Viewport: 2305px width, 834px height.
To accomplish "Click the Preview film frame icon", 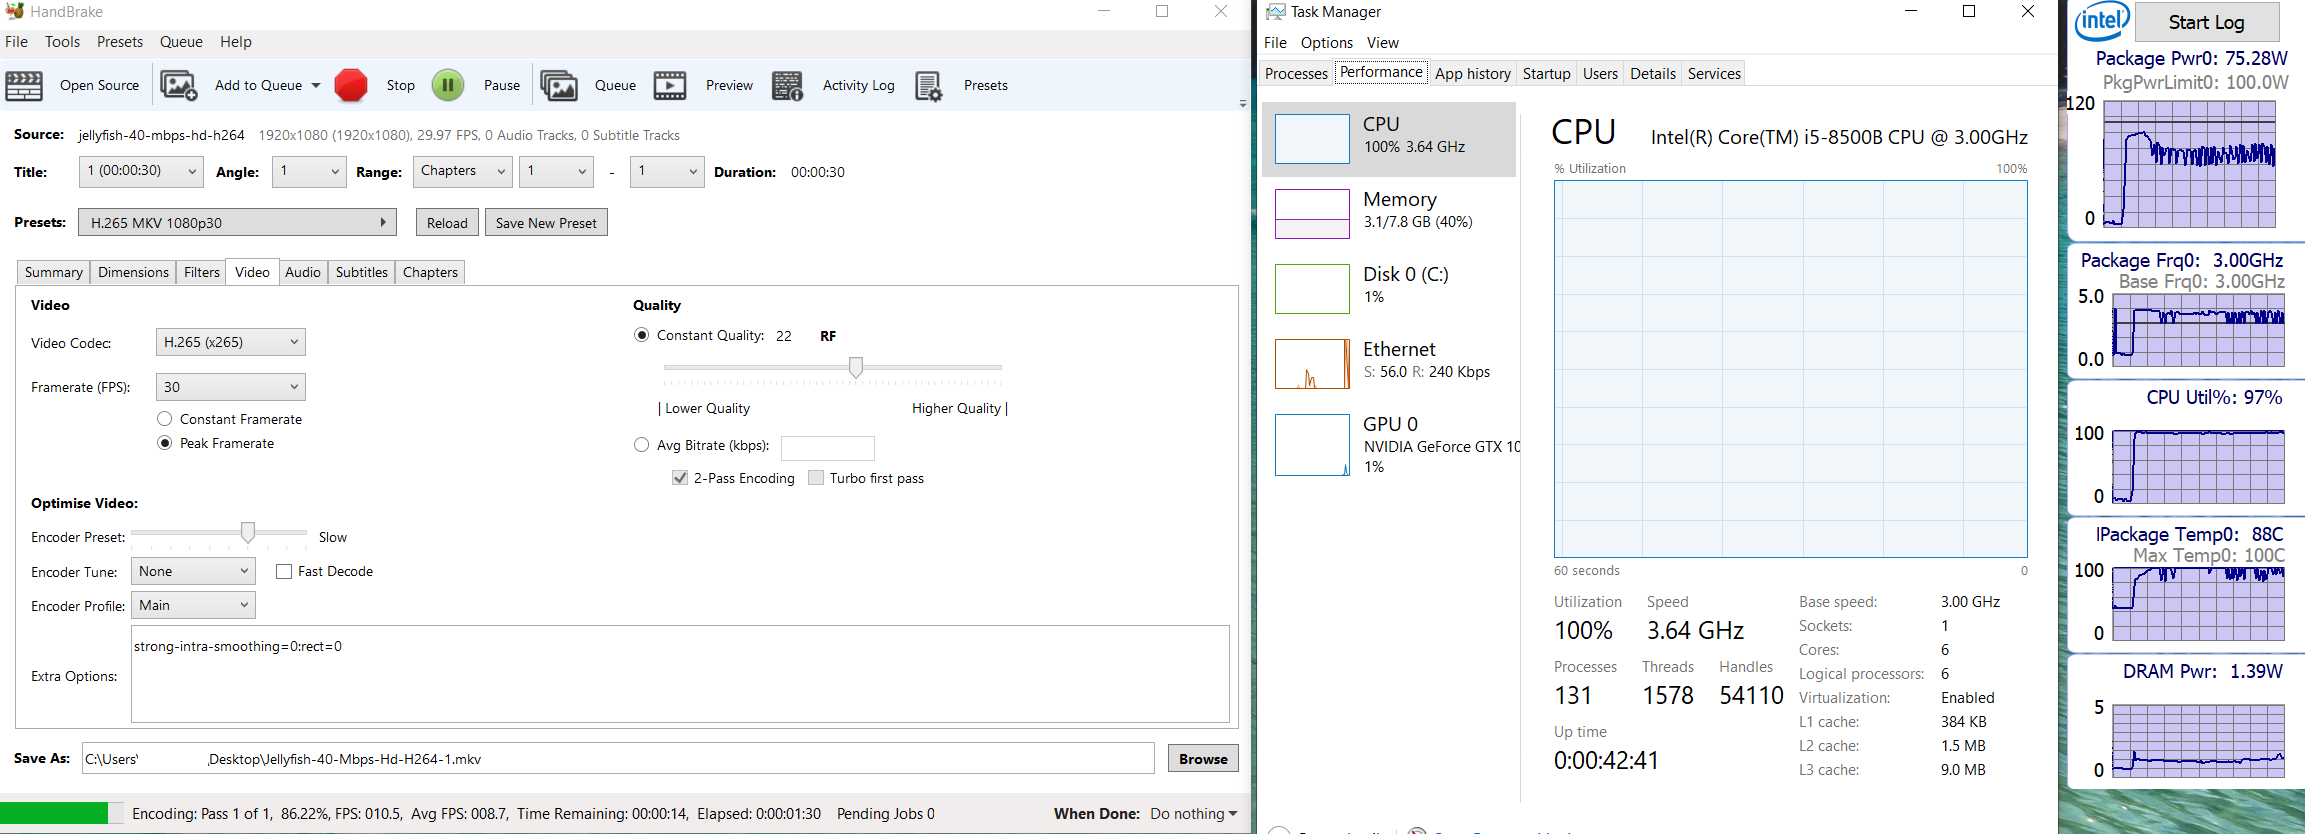I will 670,86.
